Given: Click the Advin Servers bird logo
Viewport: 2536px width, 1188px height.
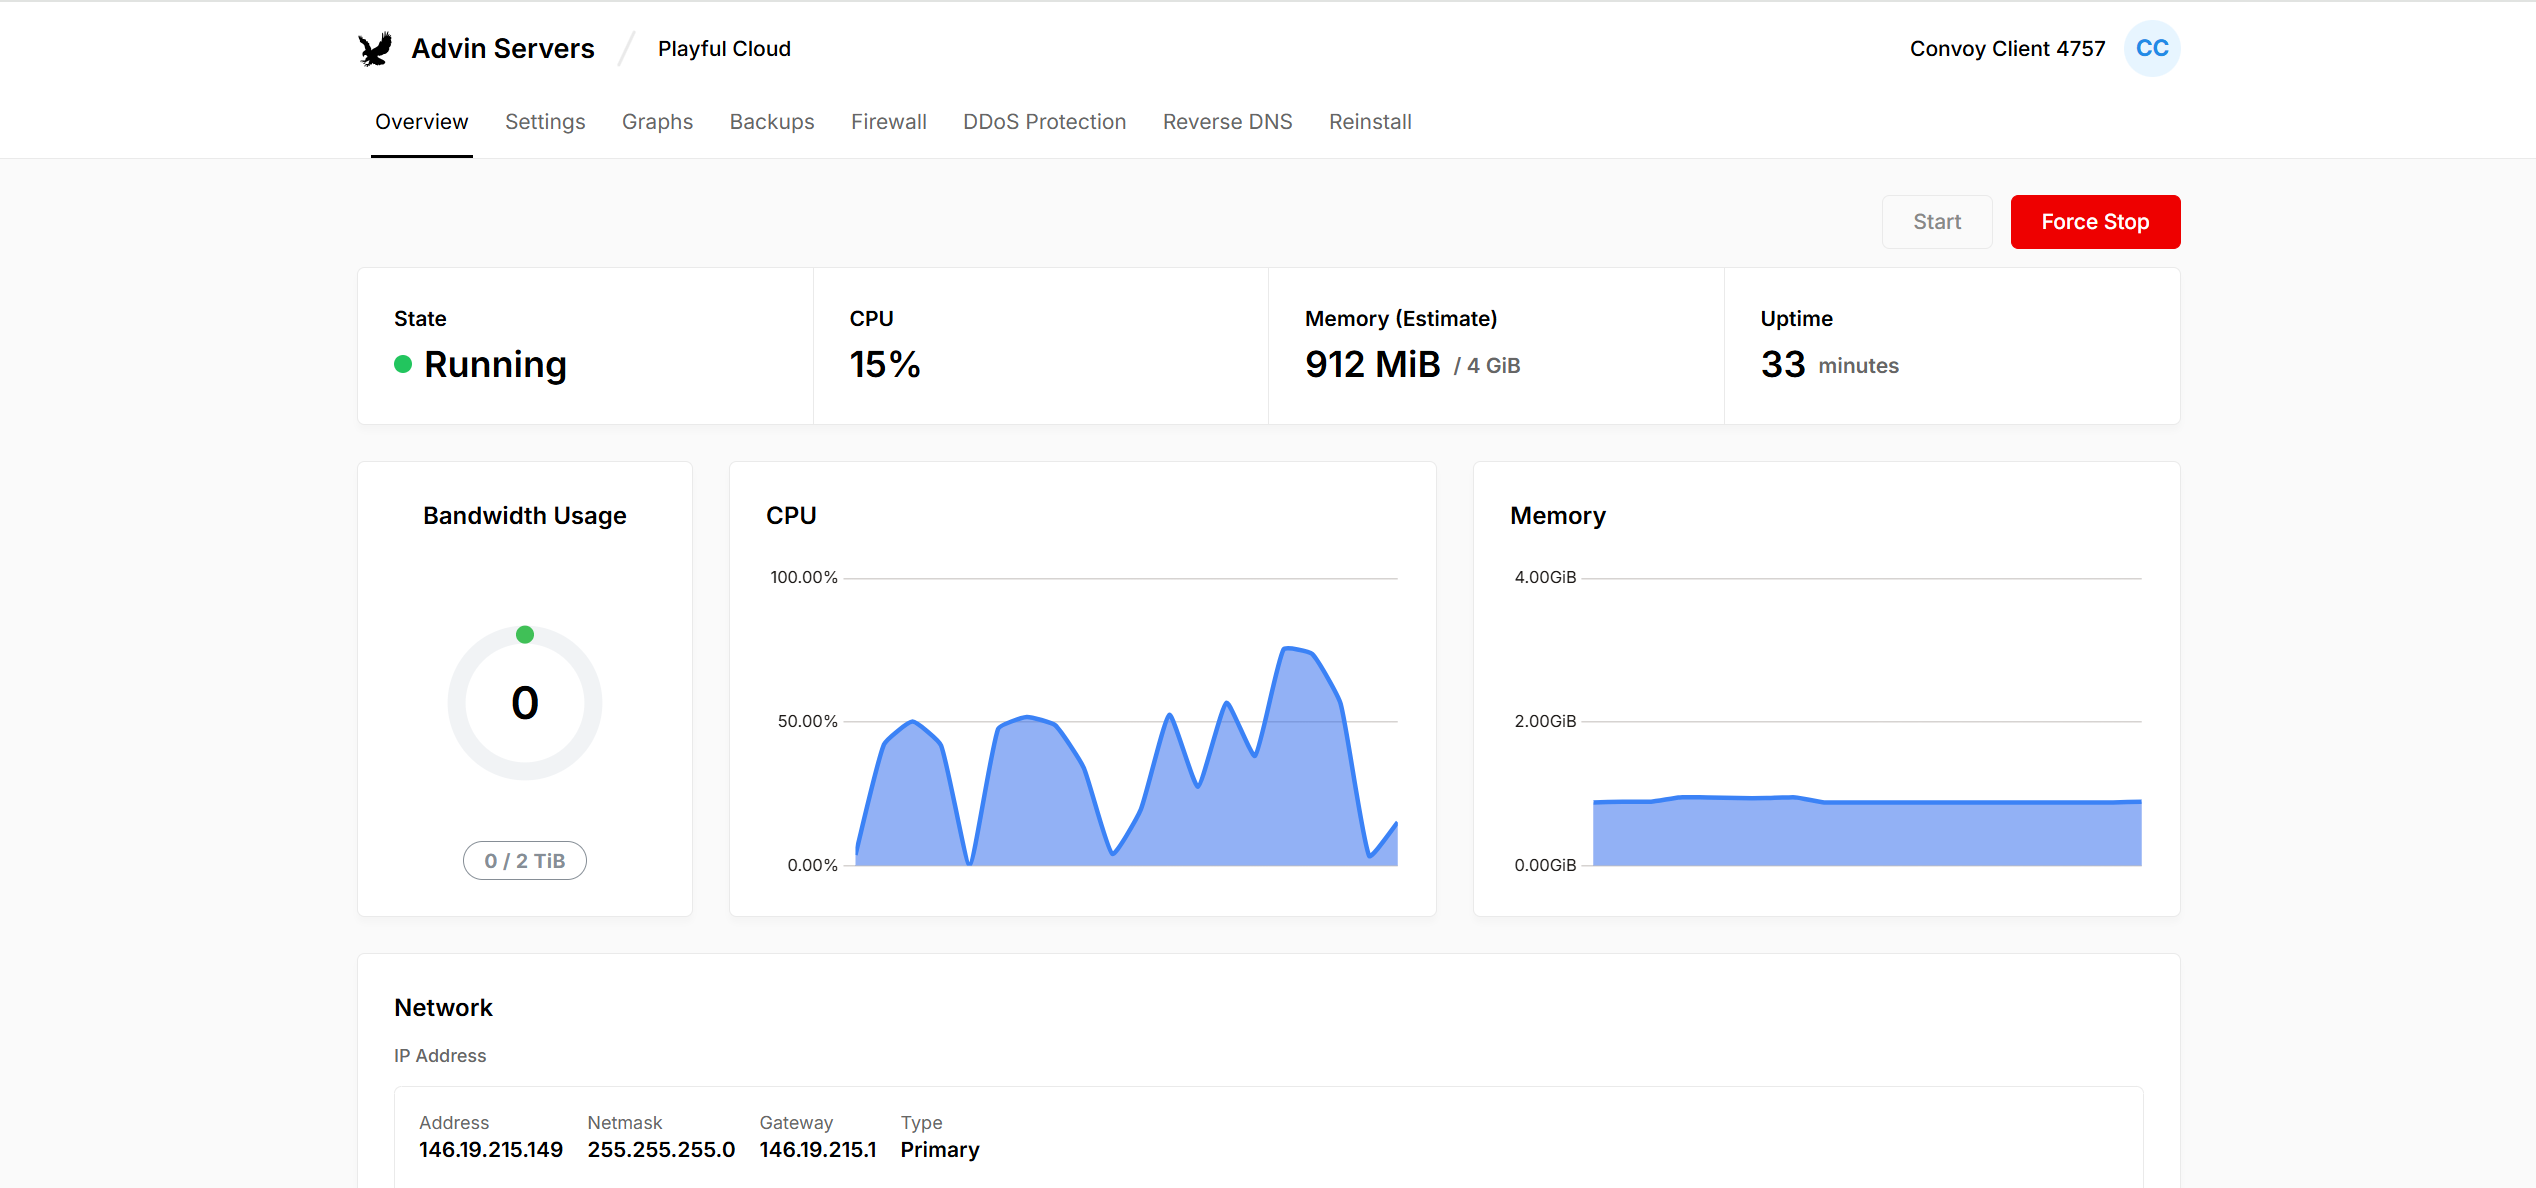Looking at the screenshot, I should 376,48.
